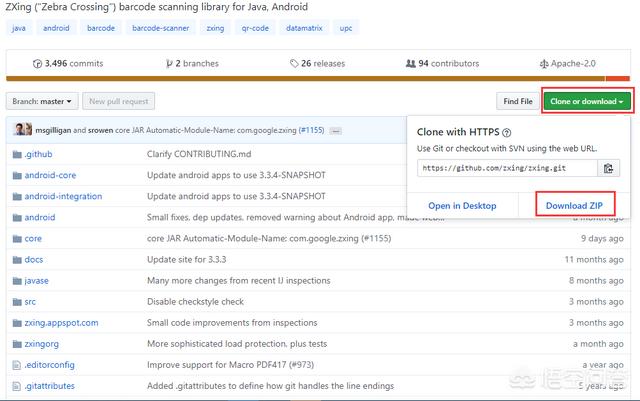Open commit 'Small code improvements from inspections'
This screenshot has width=640, height=401.
tap(232, 323)
